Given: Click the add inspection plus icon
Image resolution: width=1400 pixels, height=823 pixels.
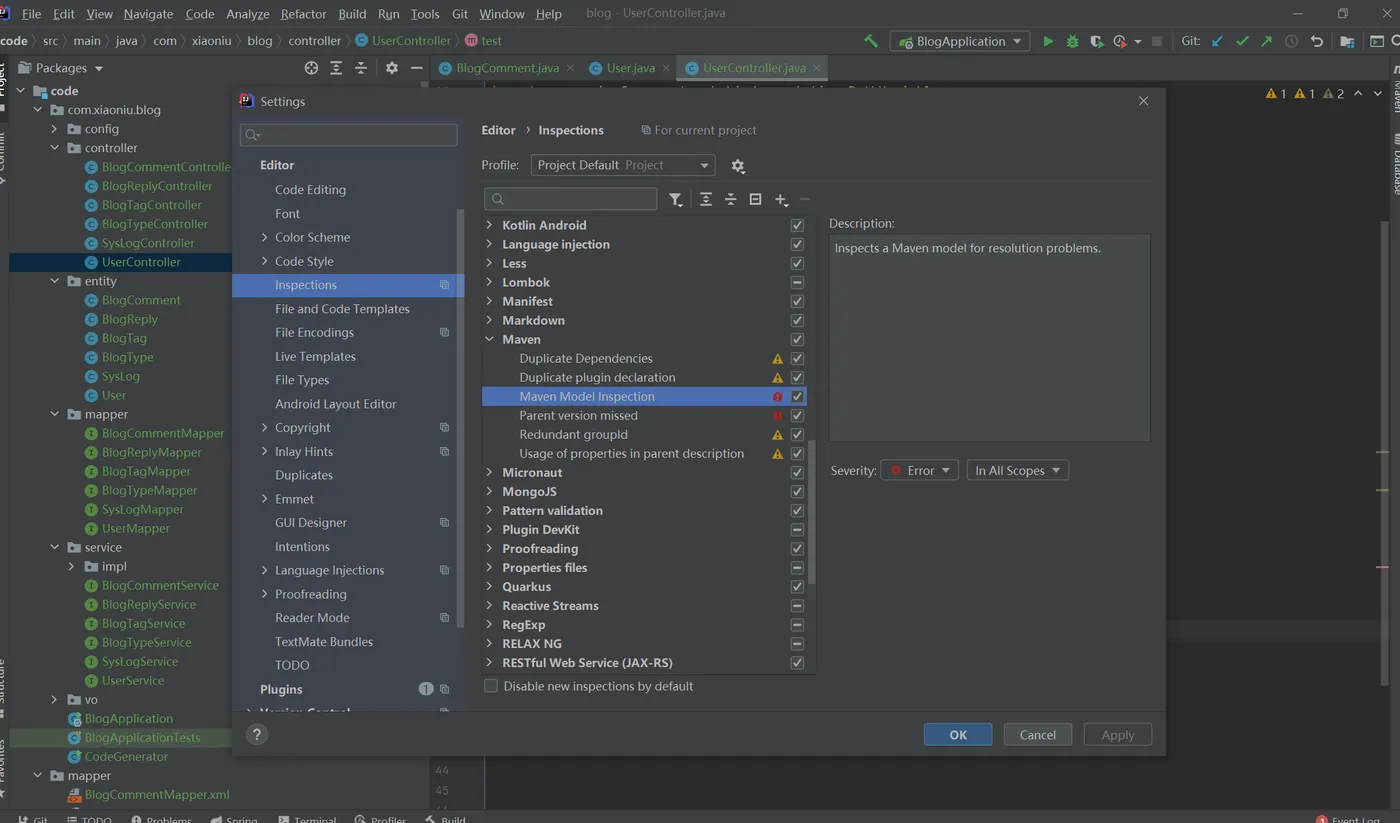Looking at the screenshot, I should click(781, 199).
